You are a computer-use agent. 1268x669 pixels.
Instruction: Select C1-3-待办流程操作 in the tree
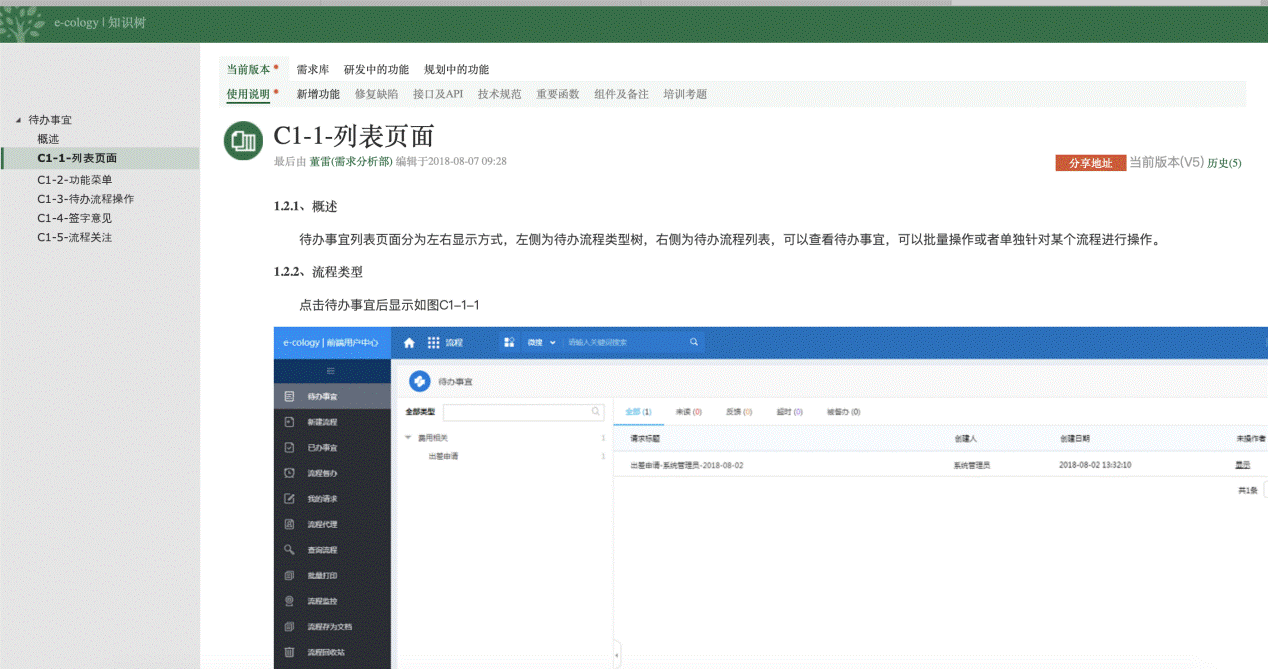tap(85, 199)
